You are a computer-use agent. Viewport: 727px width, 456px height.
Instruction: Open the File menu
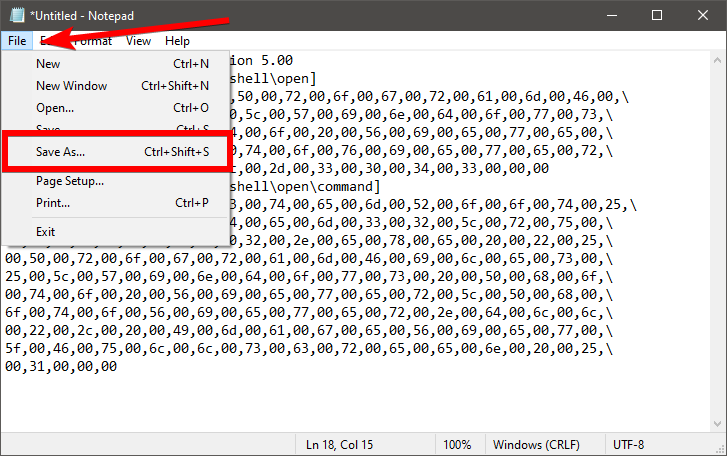[17, 41]
